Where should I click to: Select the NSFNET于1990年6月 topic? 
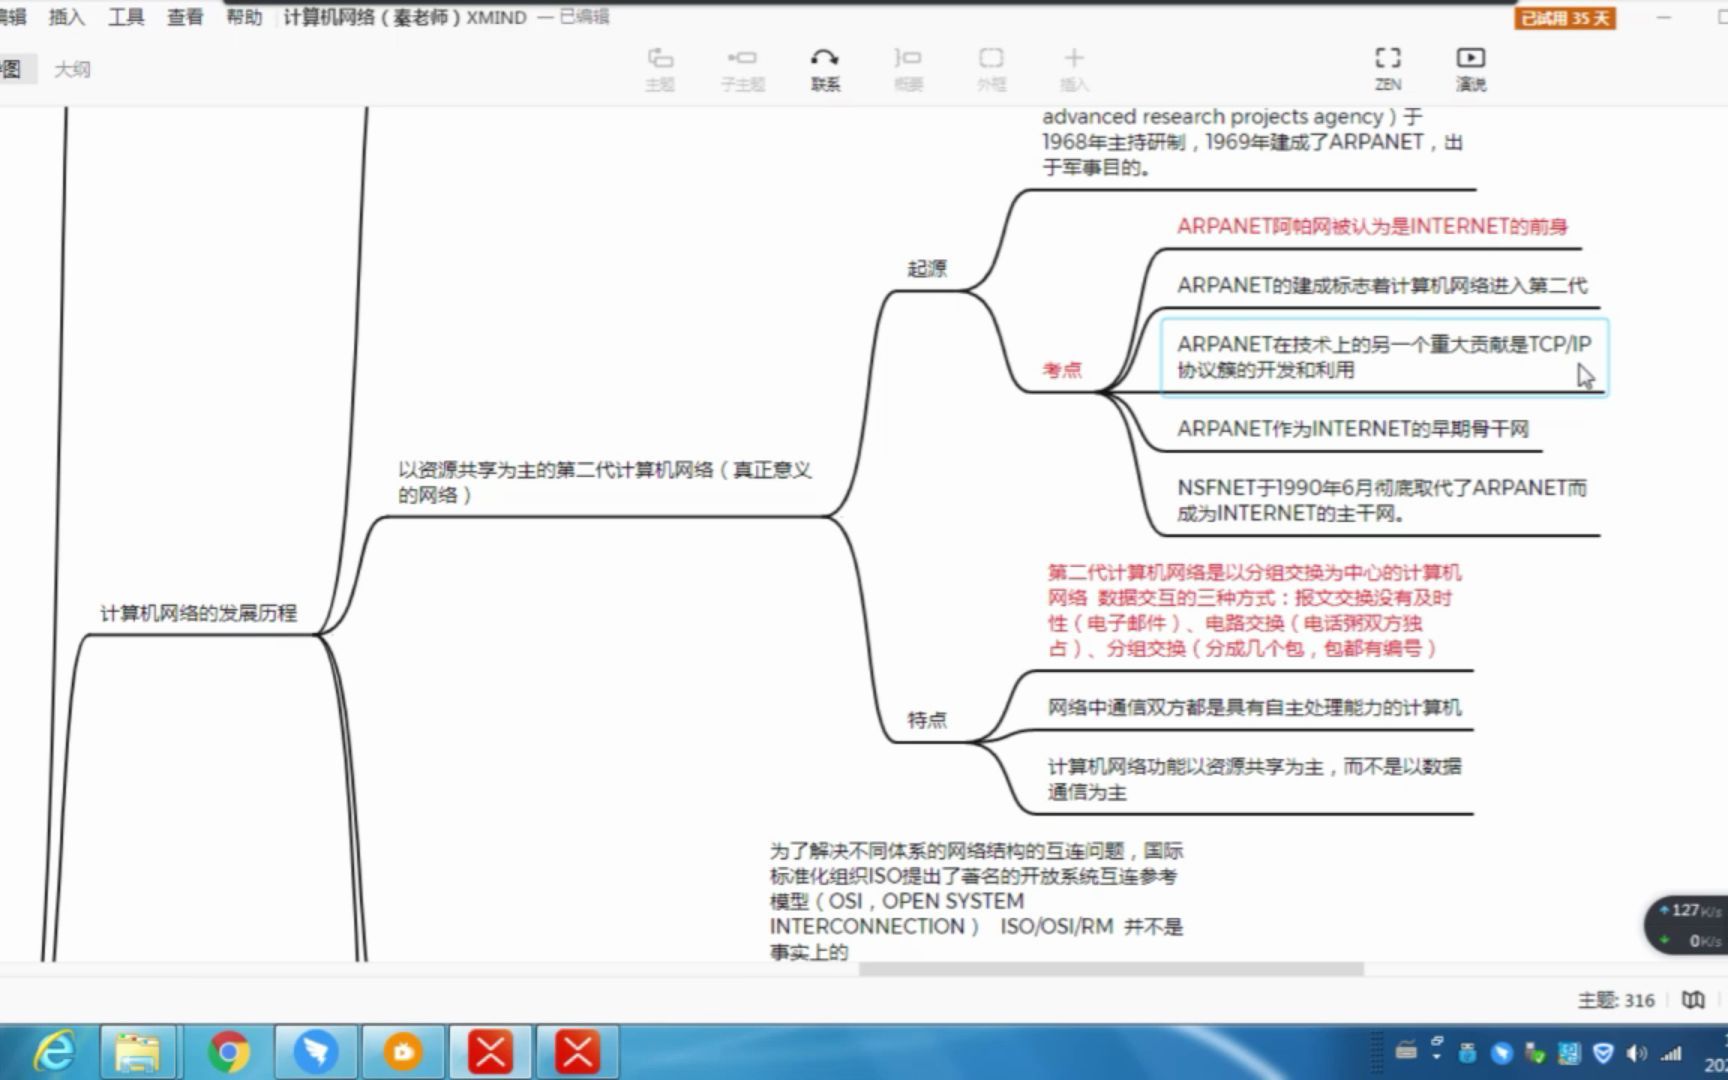(x=1382, y=500)
